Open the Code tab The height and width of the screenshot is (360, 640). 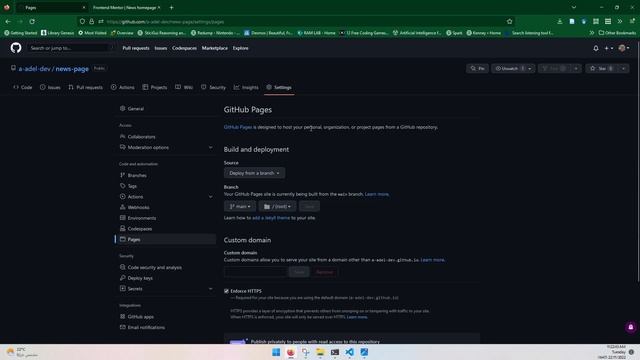(x=22, y=87)
